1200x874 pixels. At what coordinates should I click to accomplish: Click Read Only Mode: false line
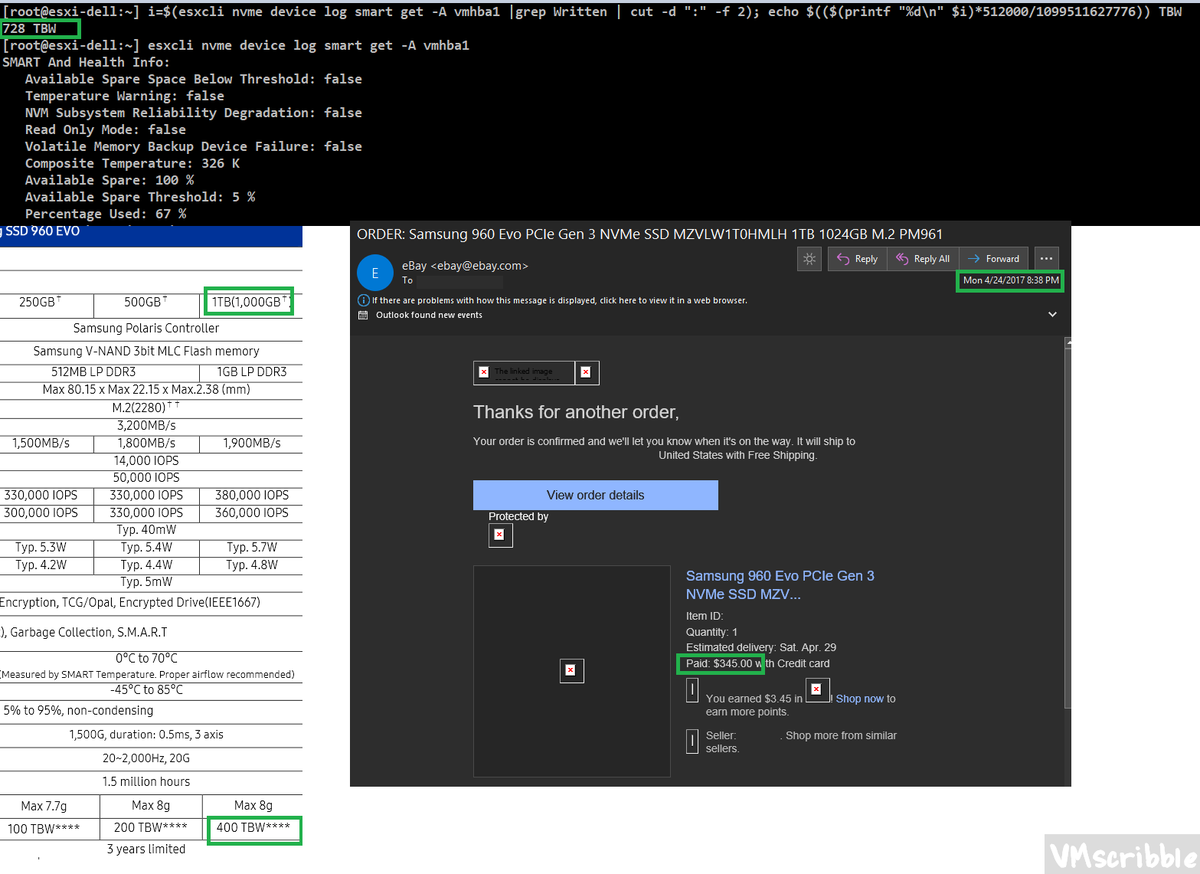pos(105,129)
